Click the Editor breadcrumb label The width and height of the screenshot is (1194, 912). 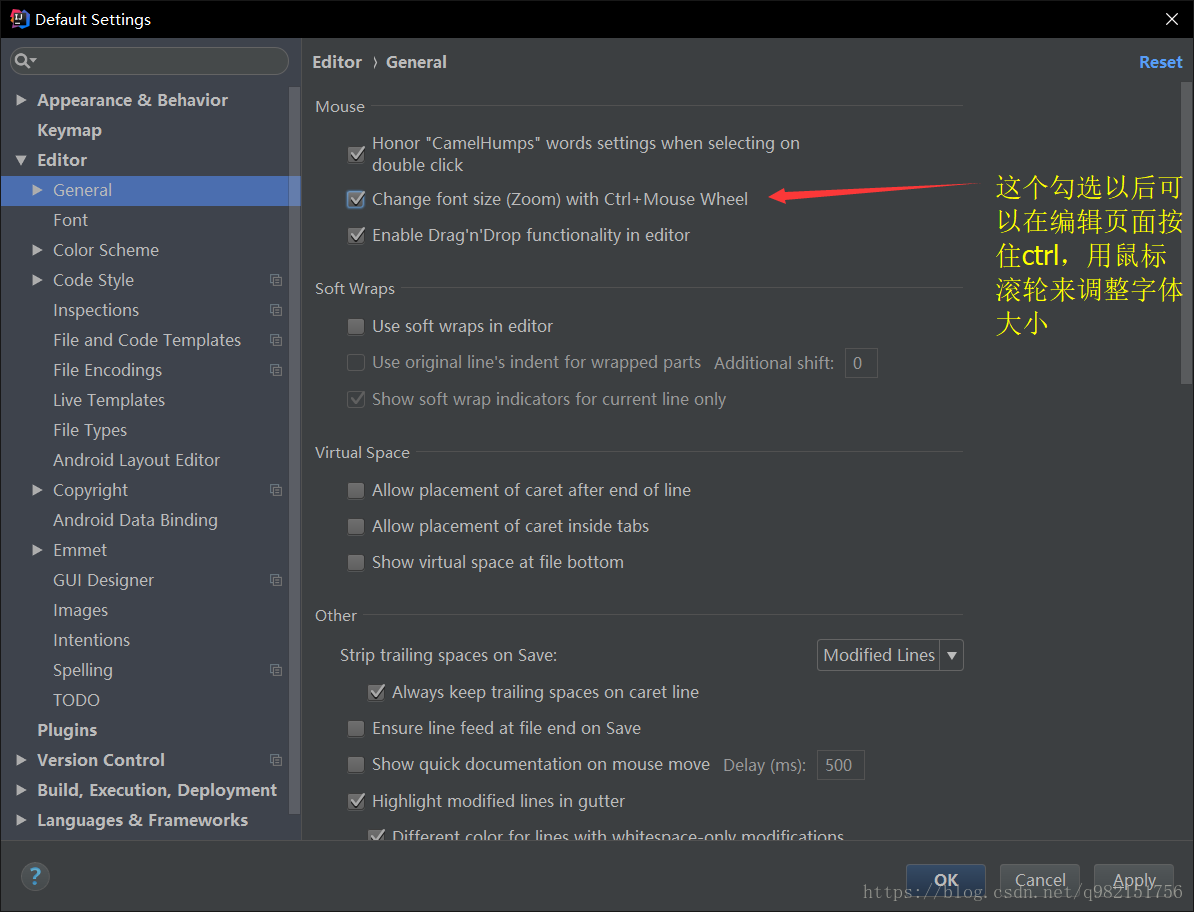coord(337,62)
